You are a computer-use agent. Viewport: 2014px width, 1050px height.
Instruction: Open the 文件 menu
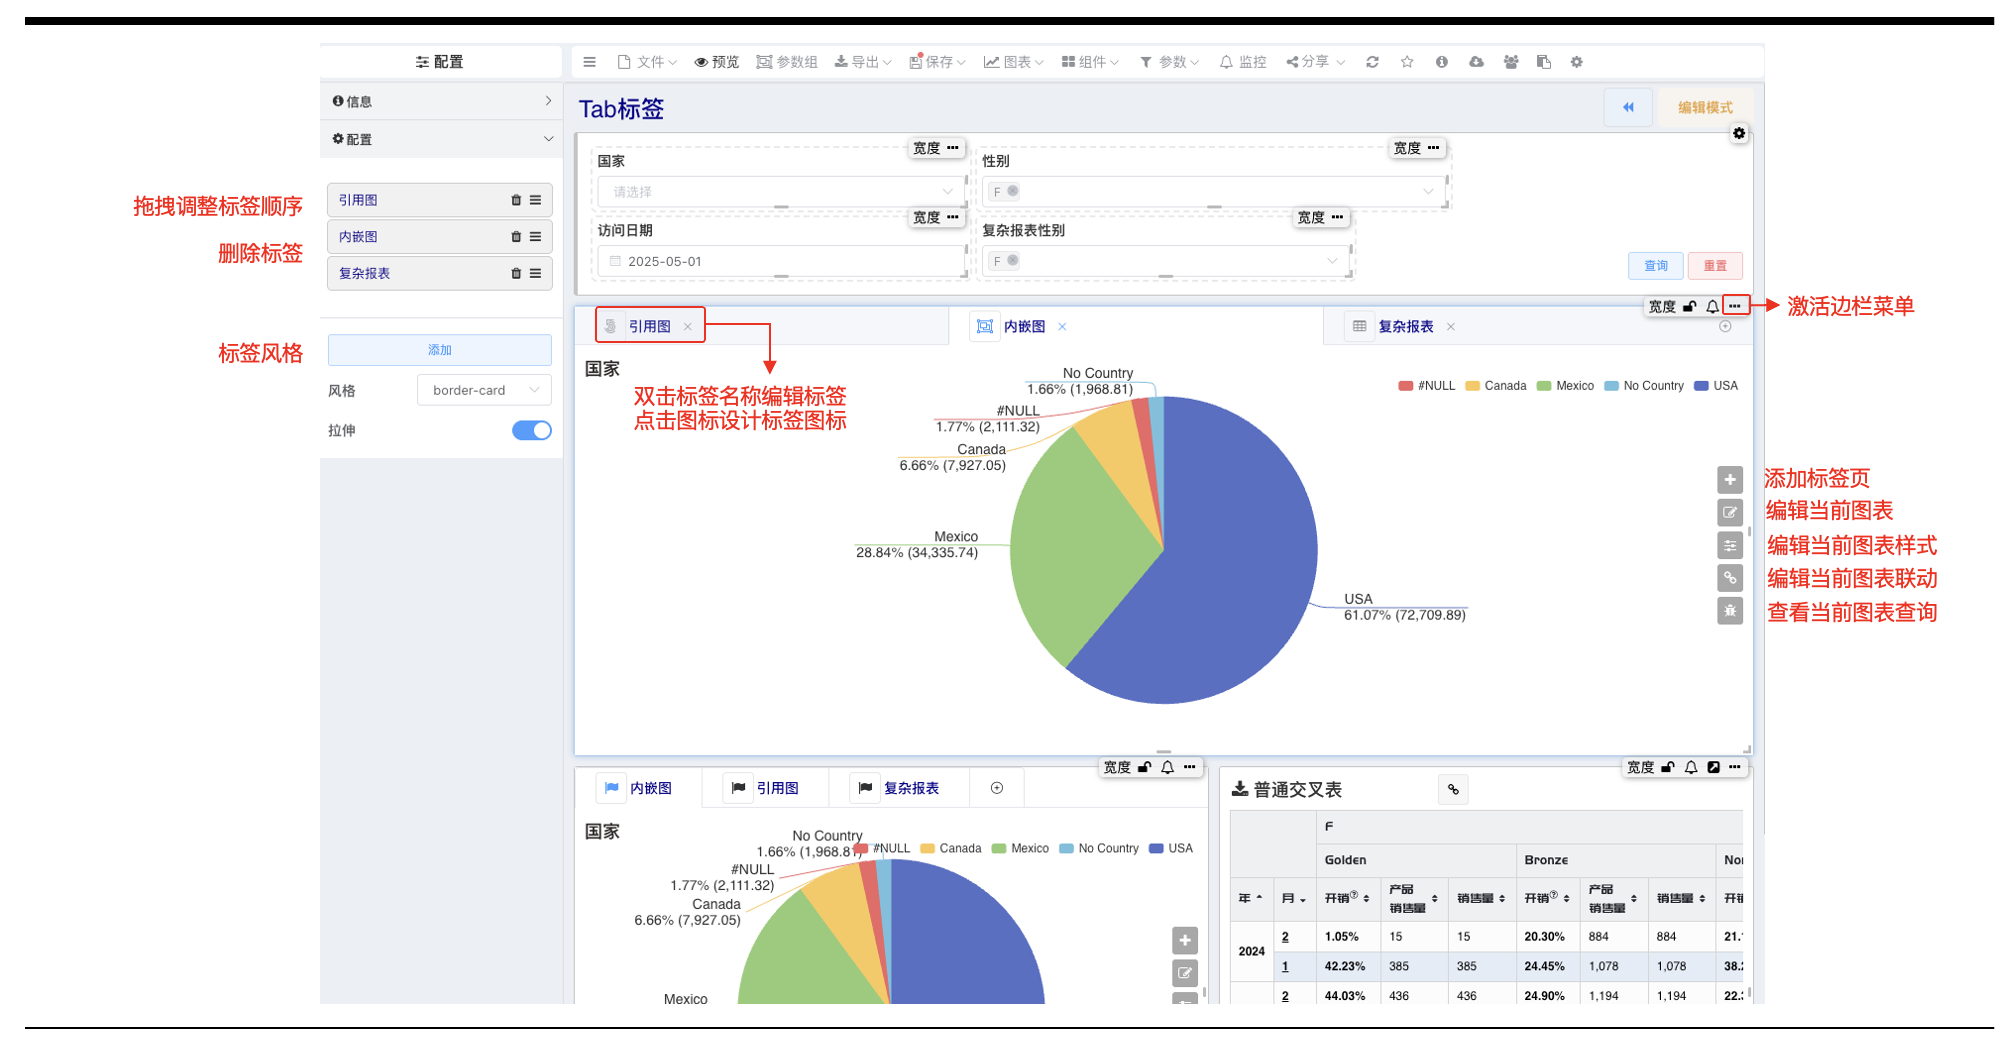tap(647, 62)
